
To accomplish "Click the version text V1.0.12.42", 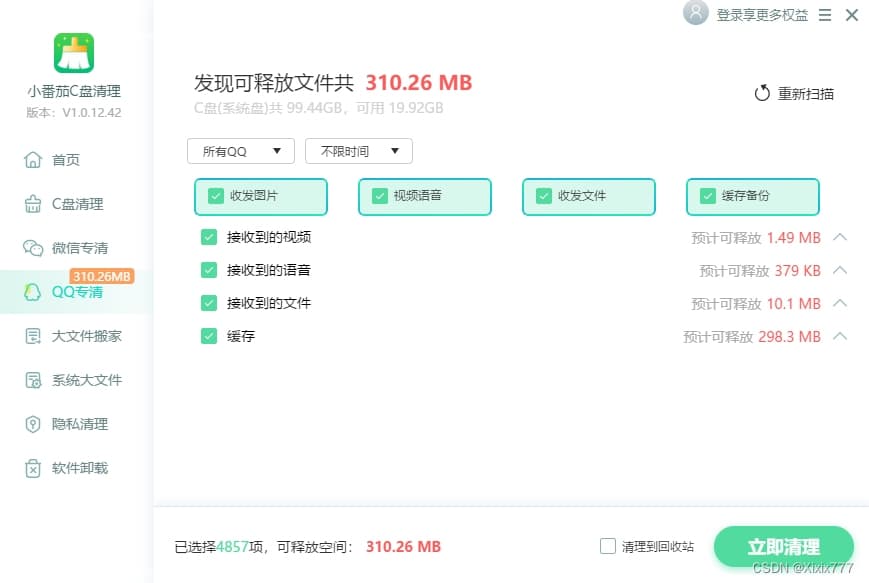I will click(x=74, y=112).
